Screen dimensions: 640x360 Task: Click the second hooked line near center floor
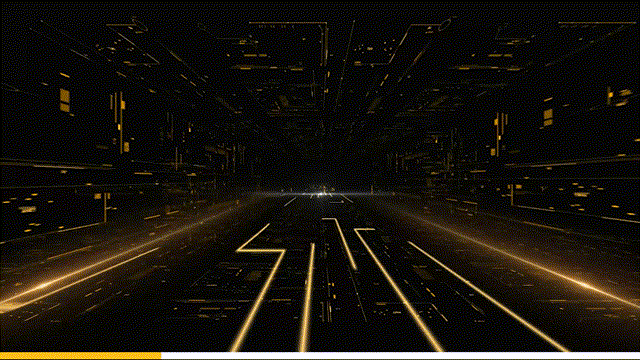340,244
